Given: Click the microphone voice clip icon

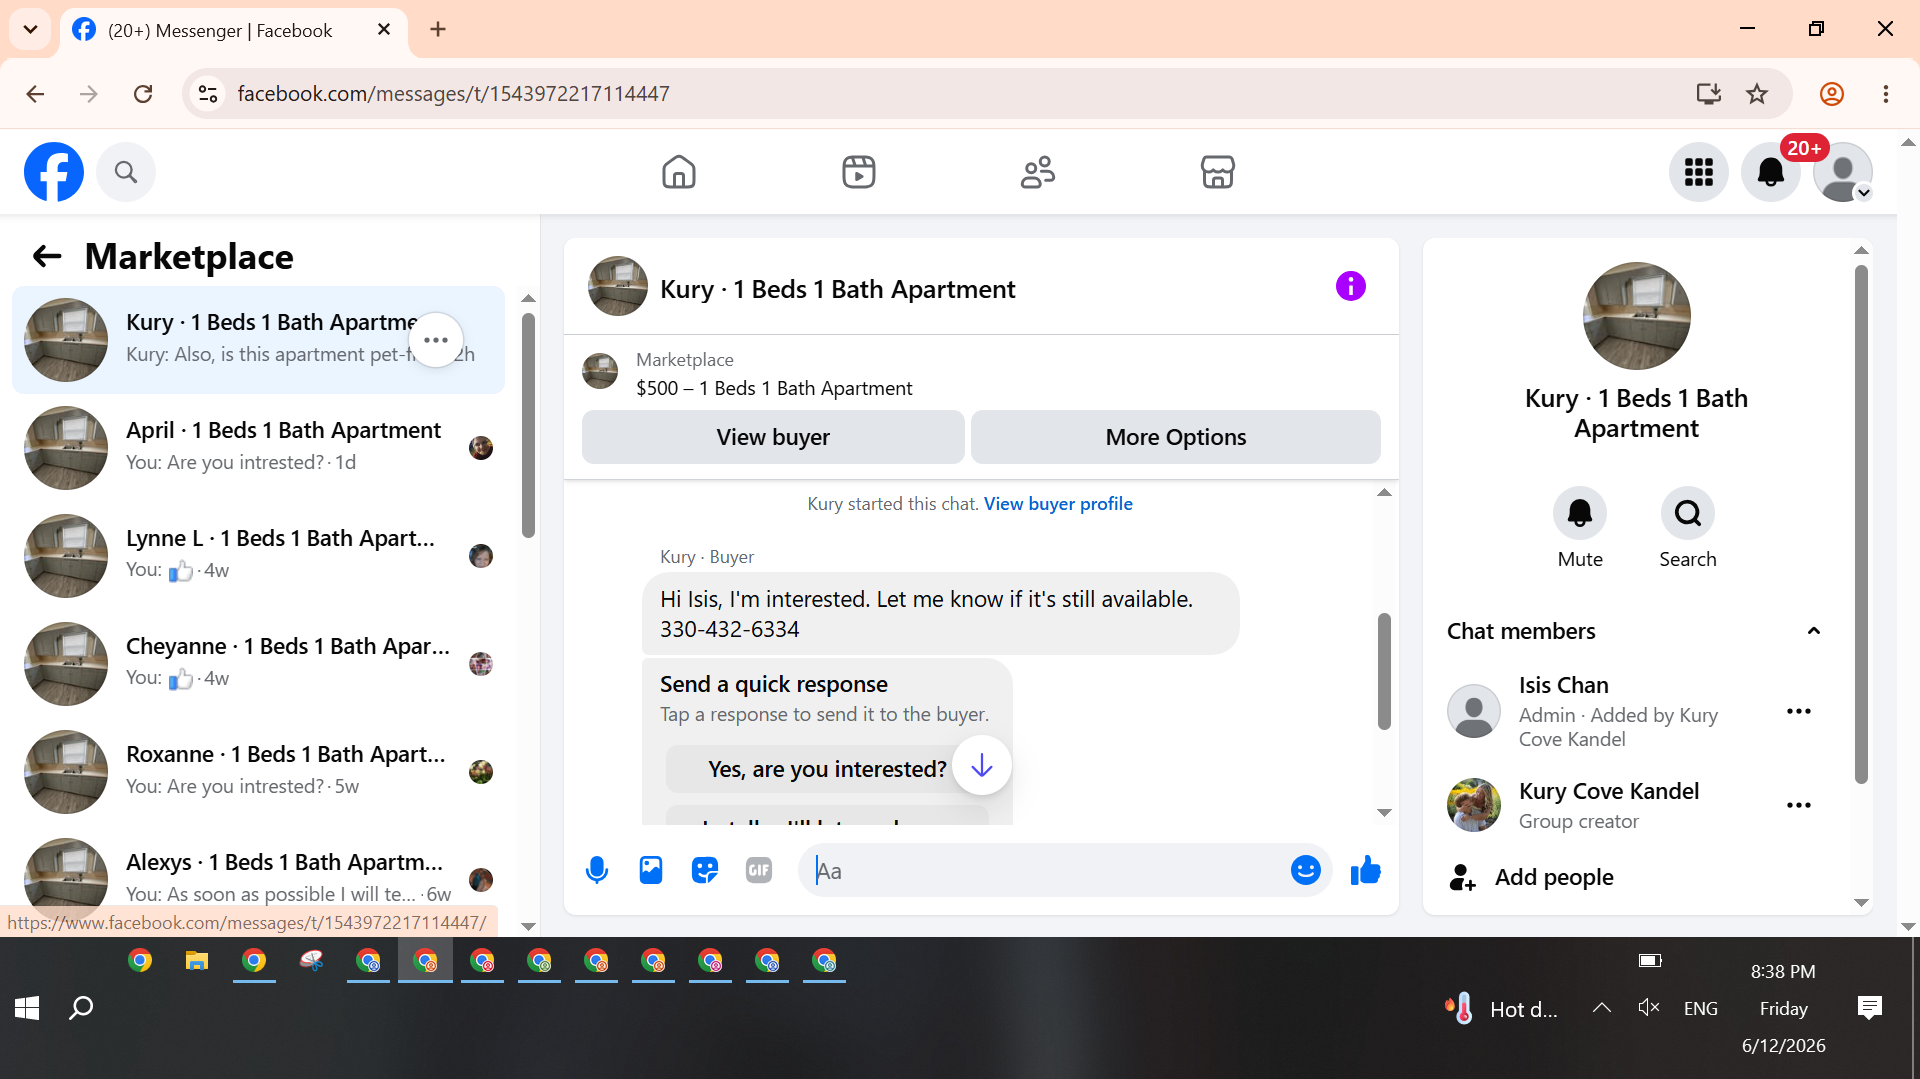Looking at the screenshot, I should click(597, 871).
